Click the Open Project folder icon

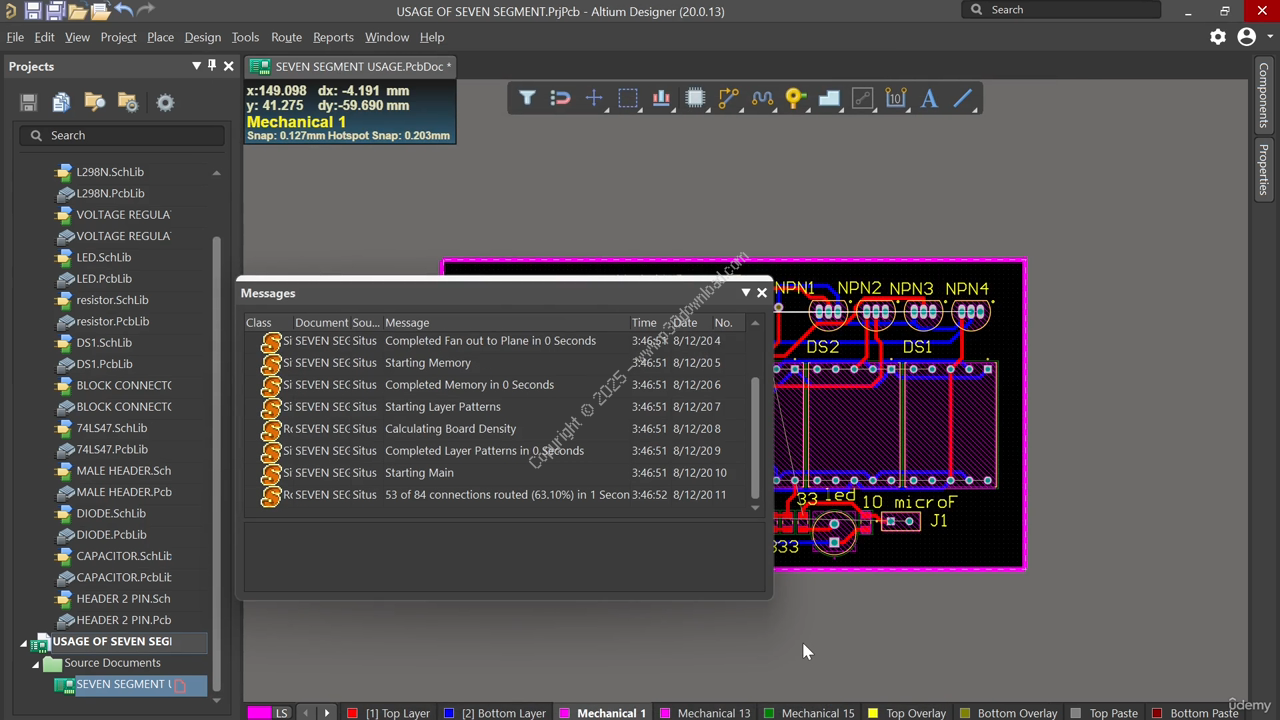tap(78, 11)
